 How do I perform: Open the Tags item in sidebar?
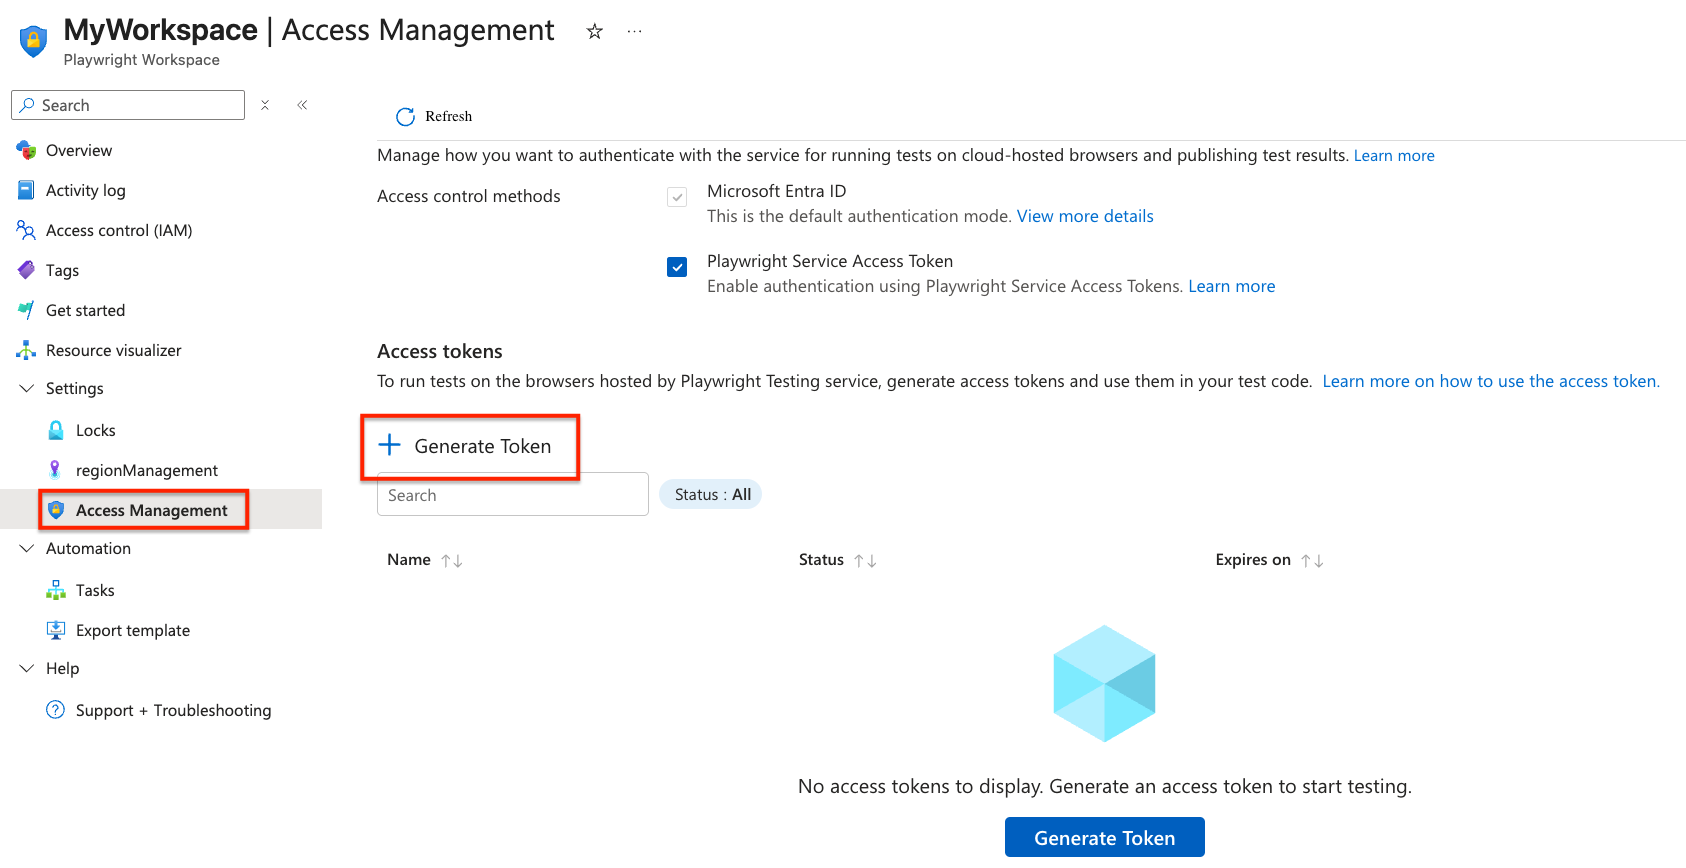(62, 270)
